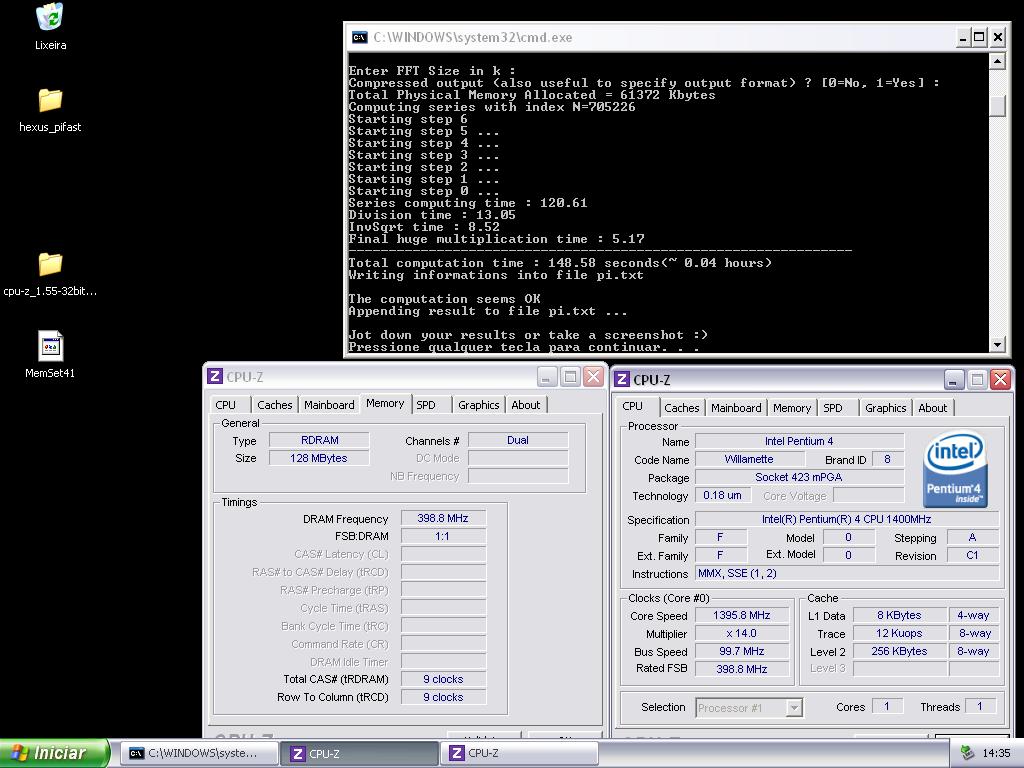The image size is (1024, 768).
Task: Click the cmd.exe title bar icon
Action: click(x=359, y=37)
